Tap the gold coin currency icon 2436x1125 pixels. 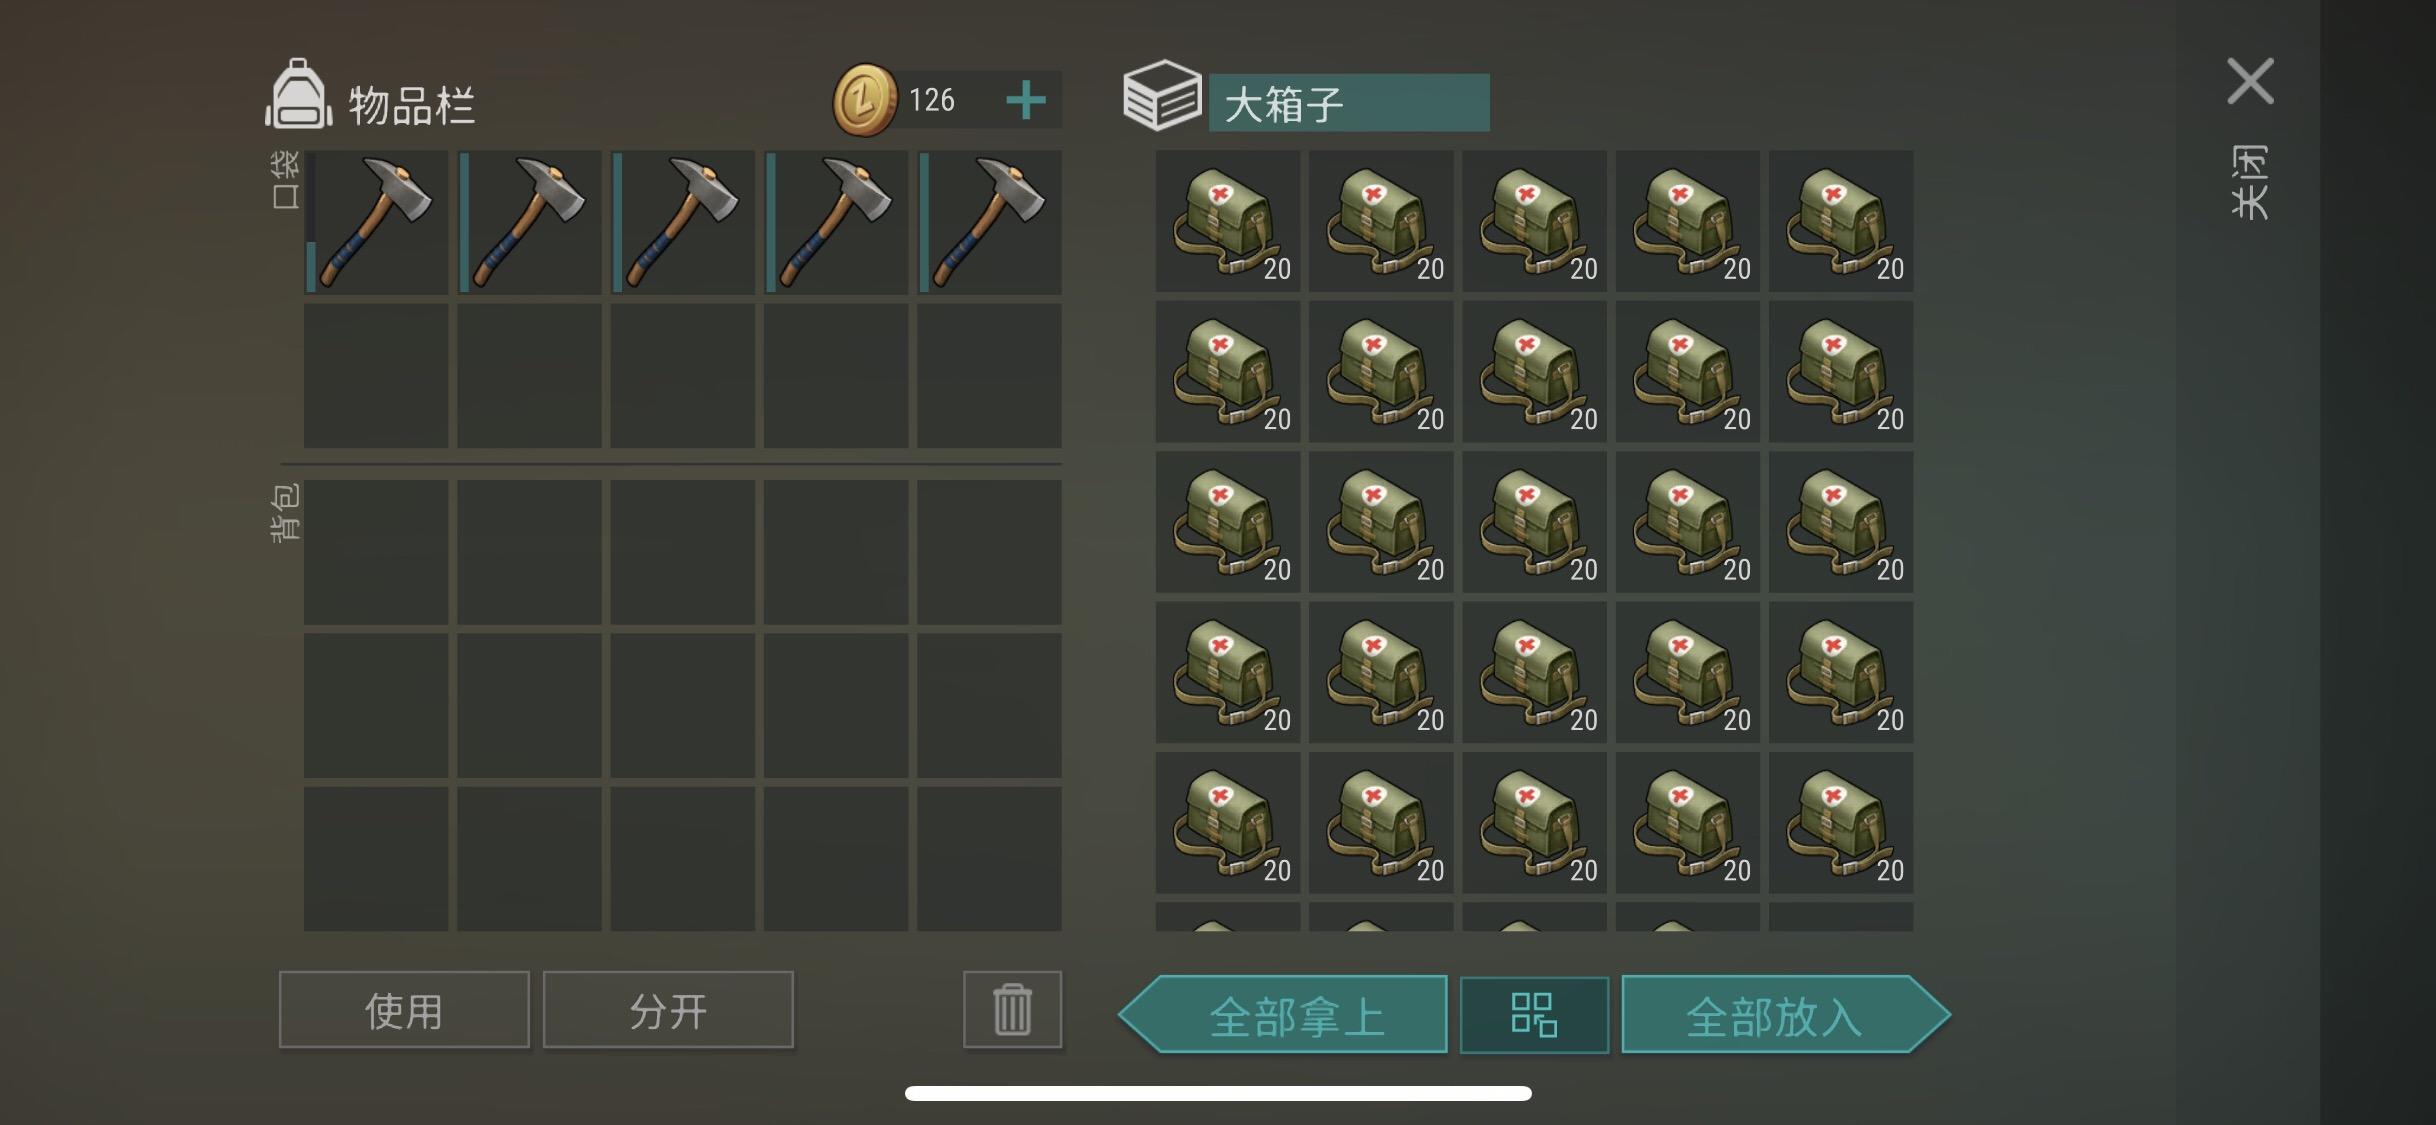coord(865,100)
